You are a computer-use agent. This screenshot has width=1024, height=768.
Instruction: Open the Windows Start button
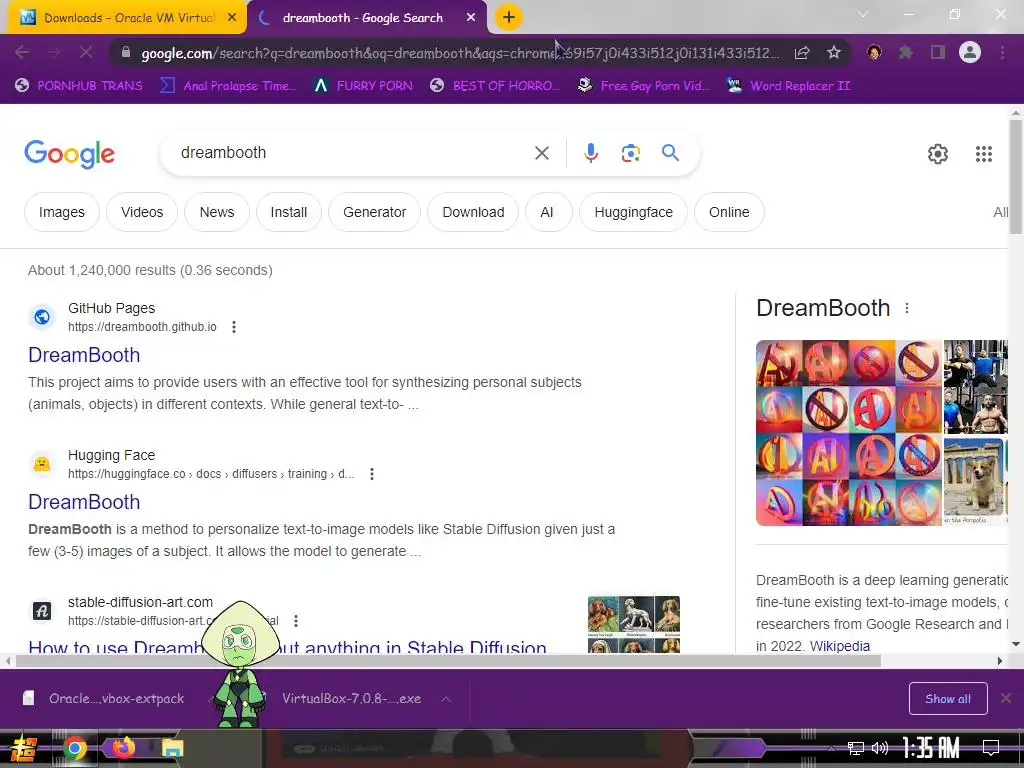click(24, 748)
